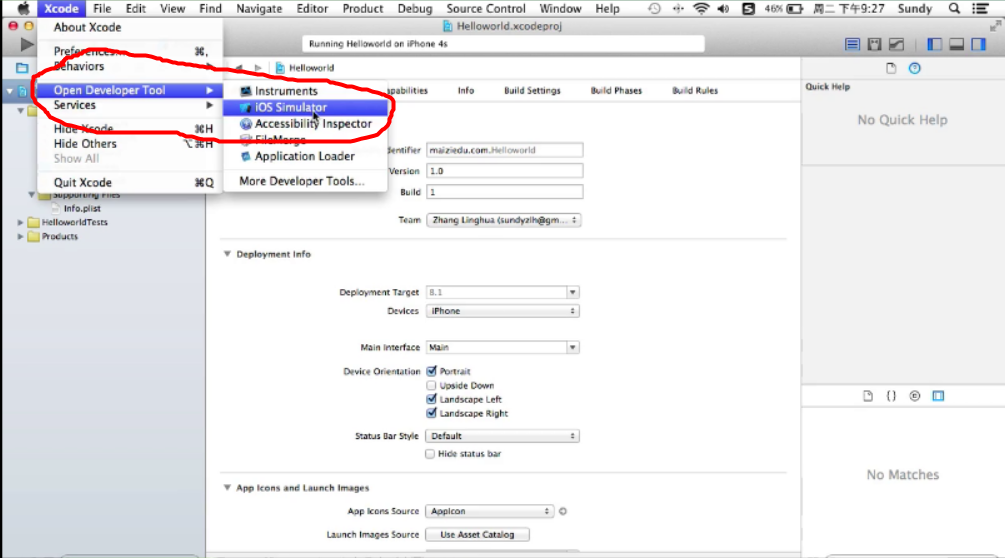Click arrow beside App Icons Source
The image size is (1005, 558).
[x=563, y=511]
